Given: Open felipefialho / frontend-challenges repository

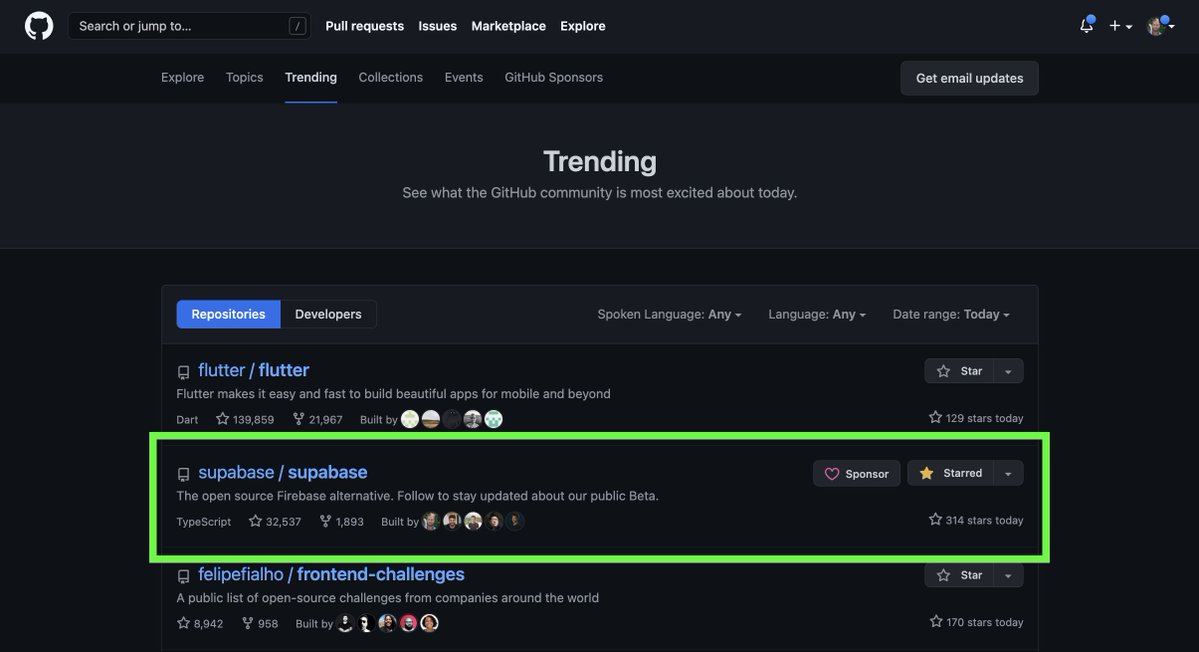Looking at the screenshot, I should pos(331,574).
